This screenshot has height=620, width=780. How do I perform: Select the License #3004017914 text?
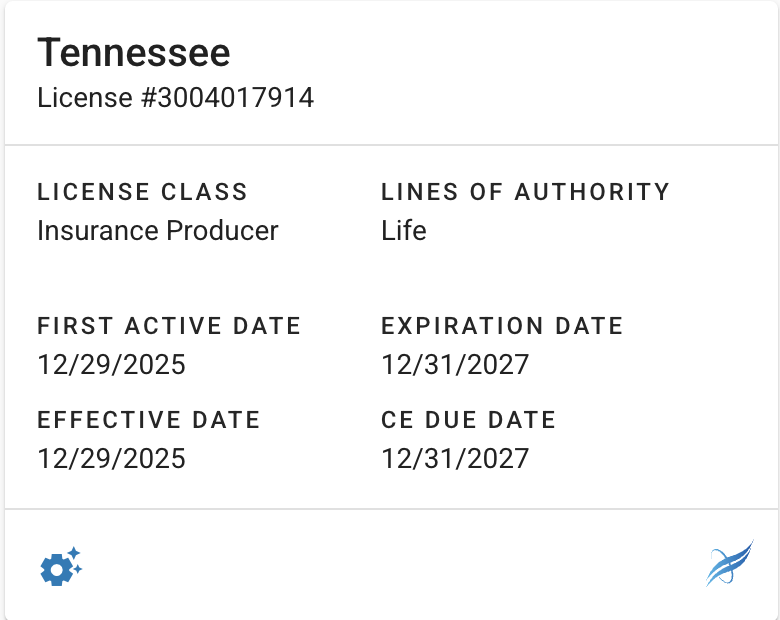pyautogui.click(x=175, y=98)
